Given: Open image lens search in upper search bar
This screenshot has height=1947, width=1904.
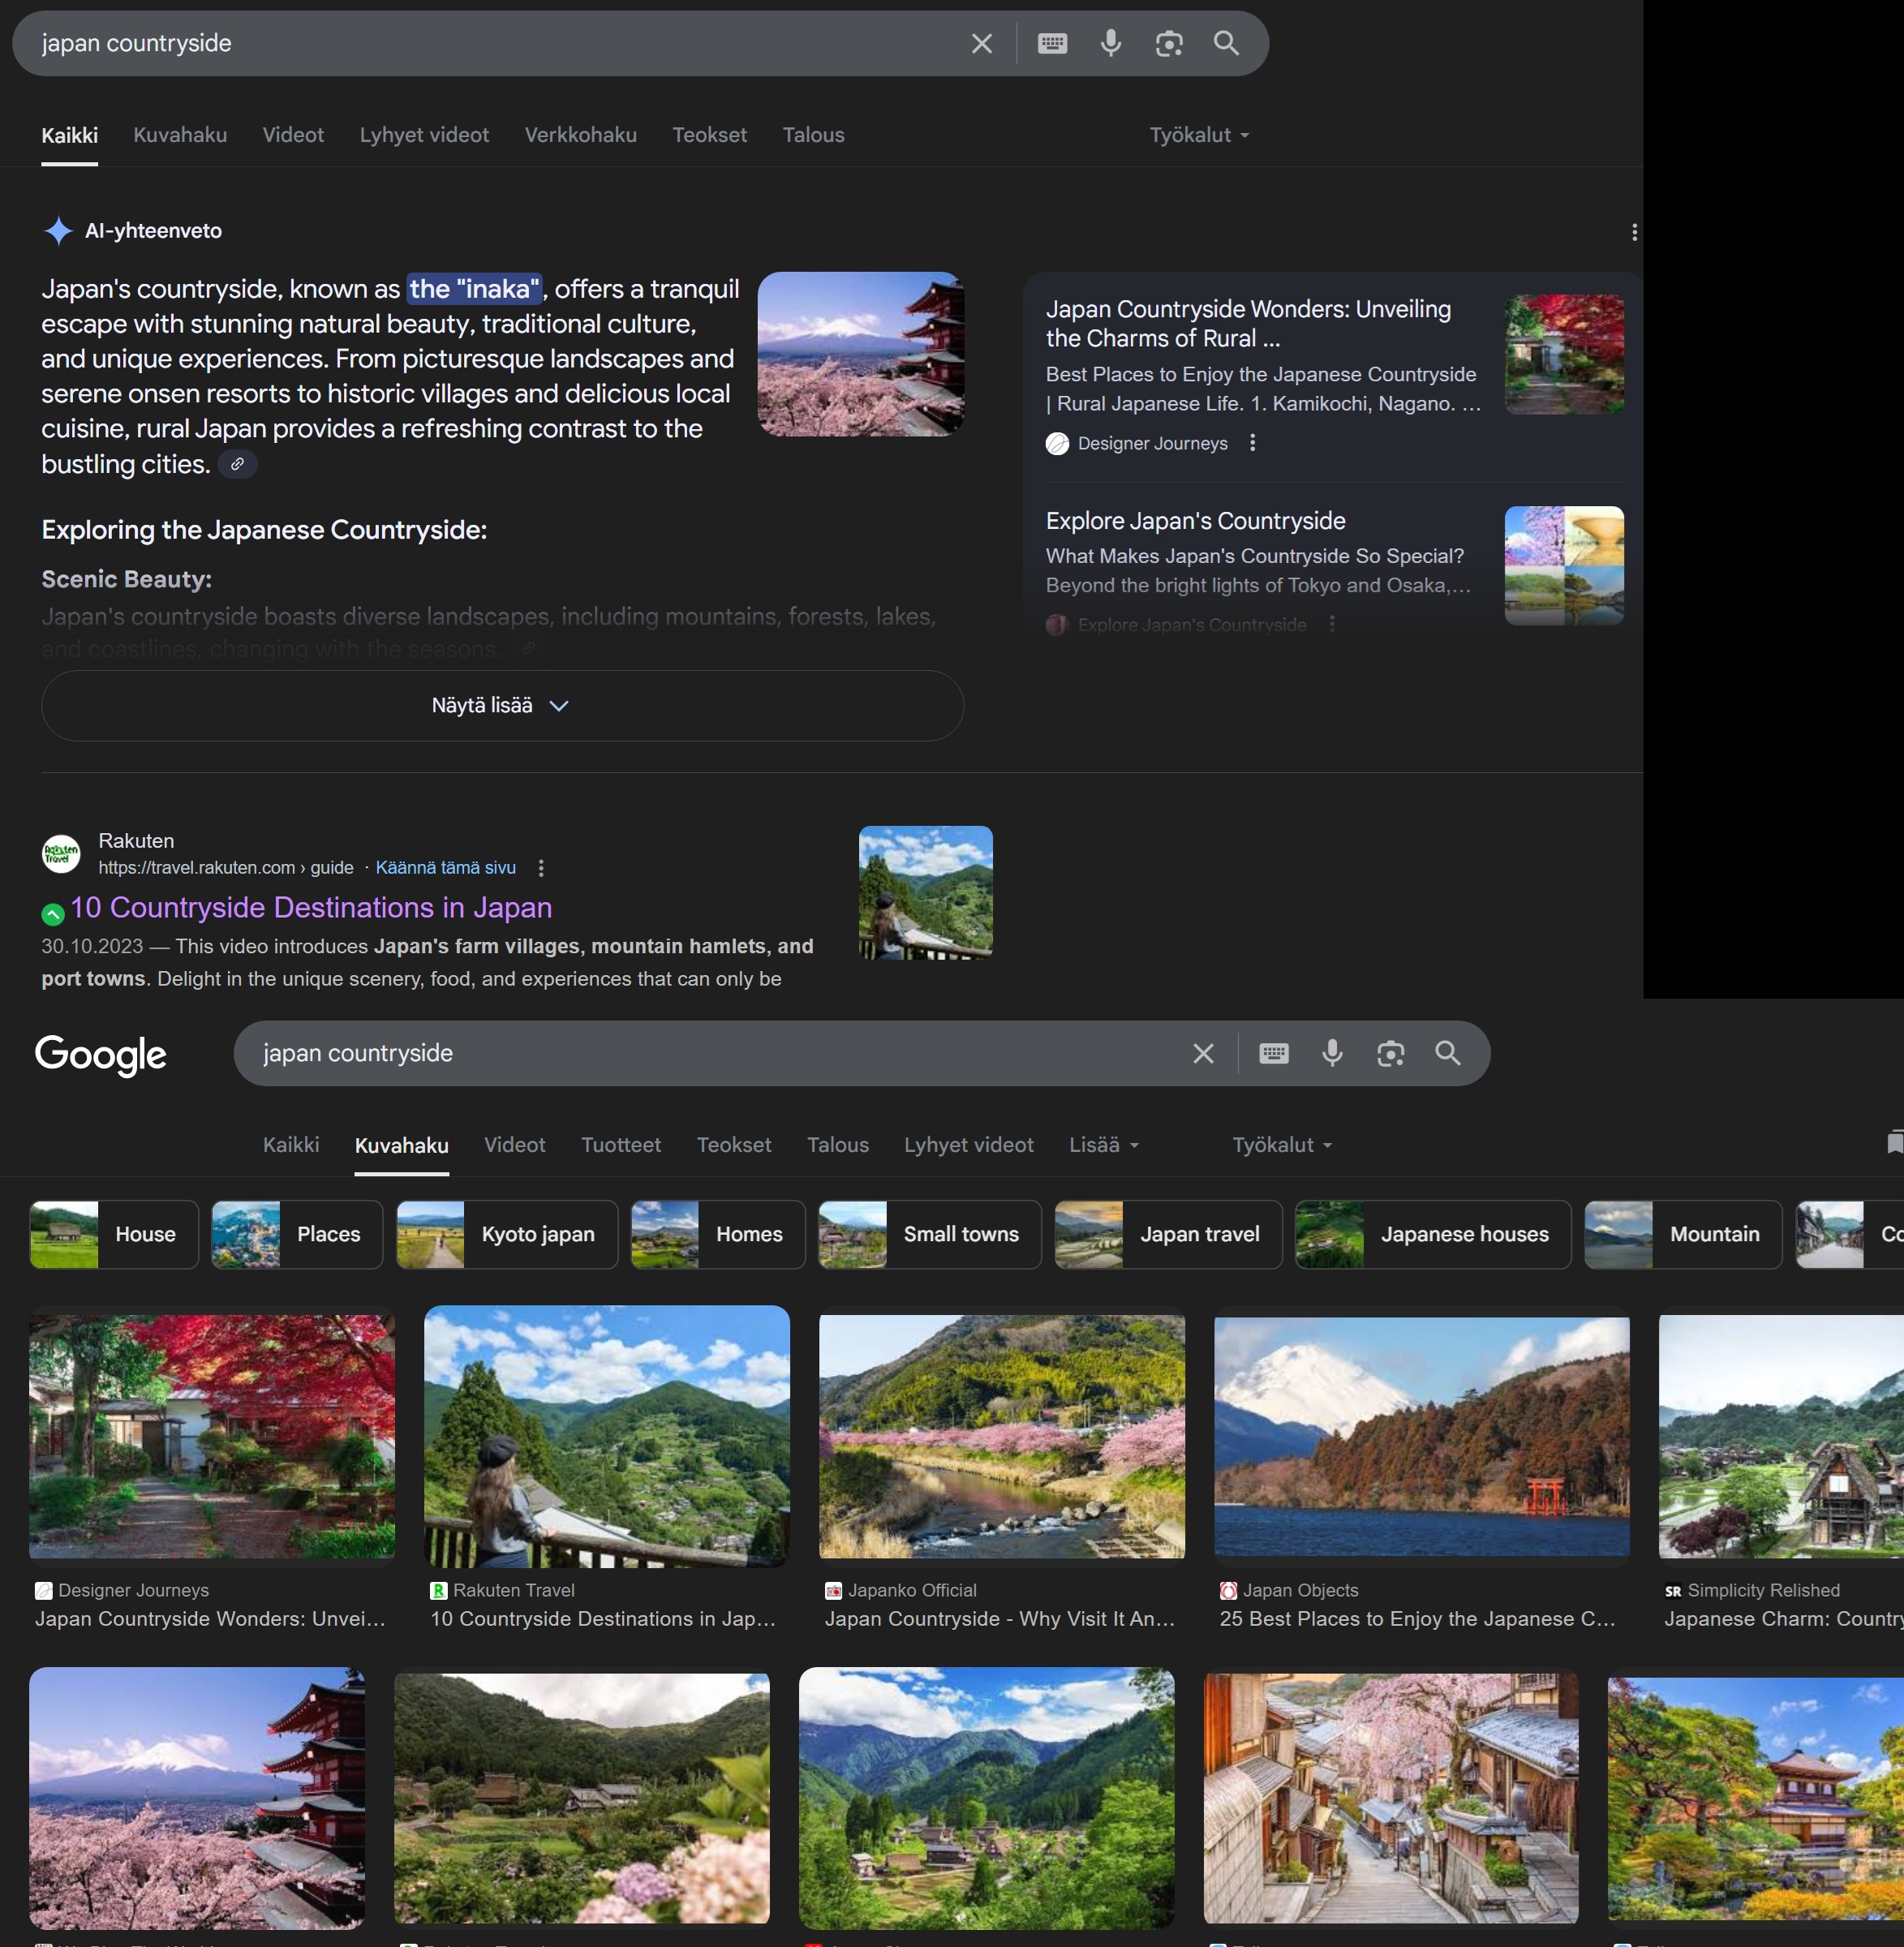Looking at the screenshot, I should pyautogui.click(x=1168, y=44).
